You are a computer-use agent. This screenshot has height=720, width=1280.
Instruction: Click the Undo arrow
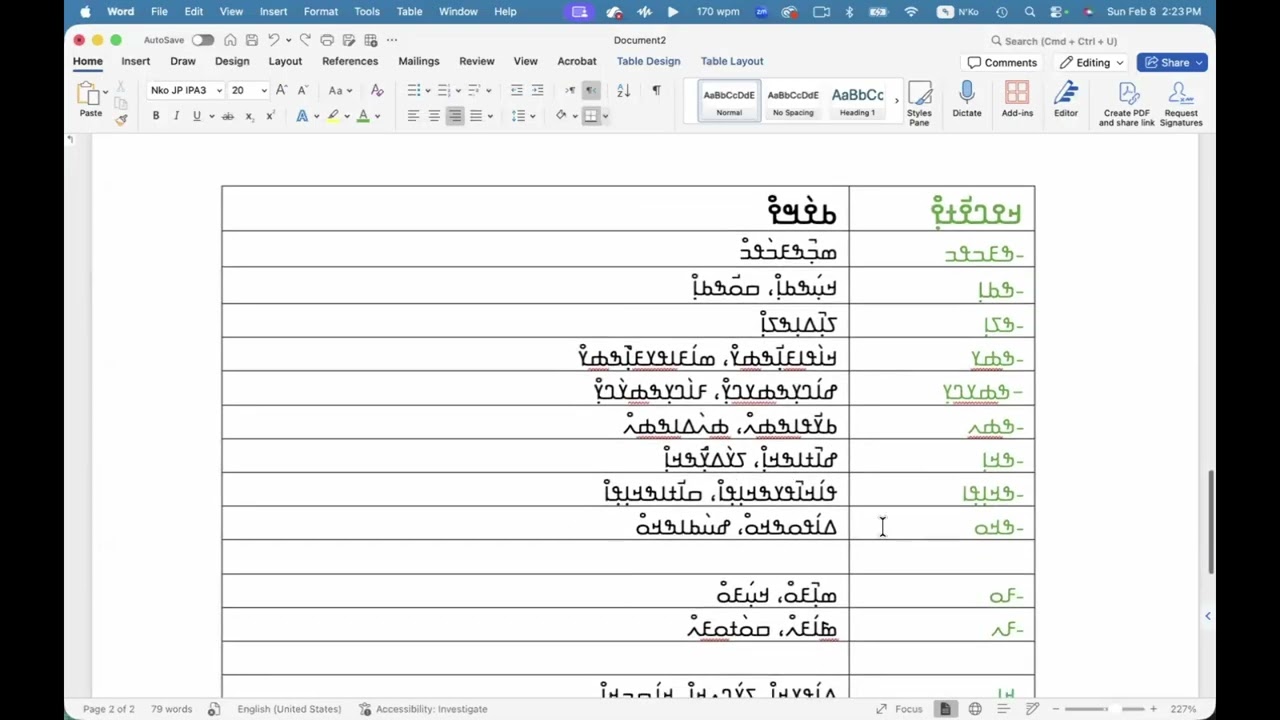pyautogui.click(x=273, y=40)
